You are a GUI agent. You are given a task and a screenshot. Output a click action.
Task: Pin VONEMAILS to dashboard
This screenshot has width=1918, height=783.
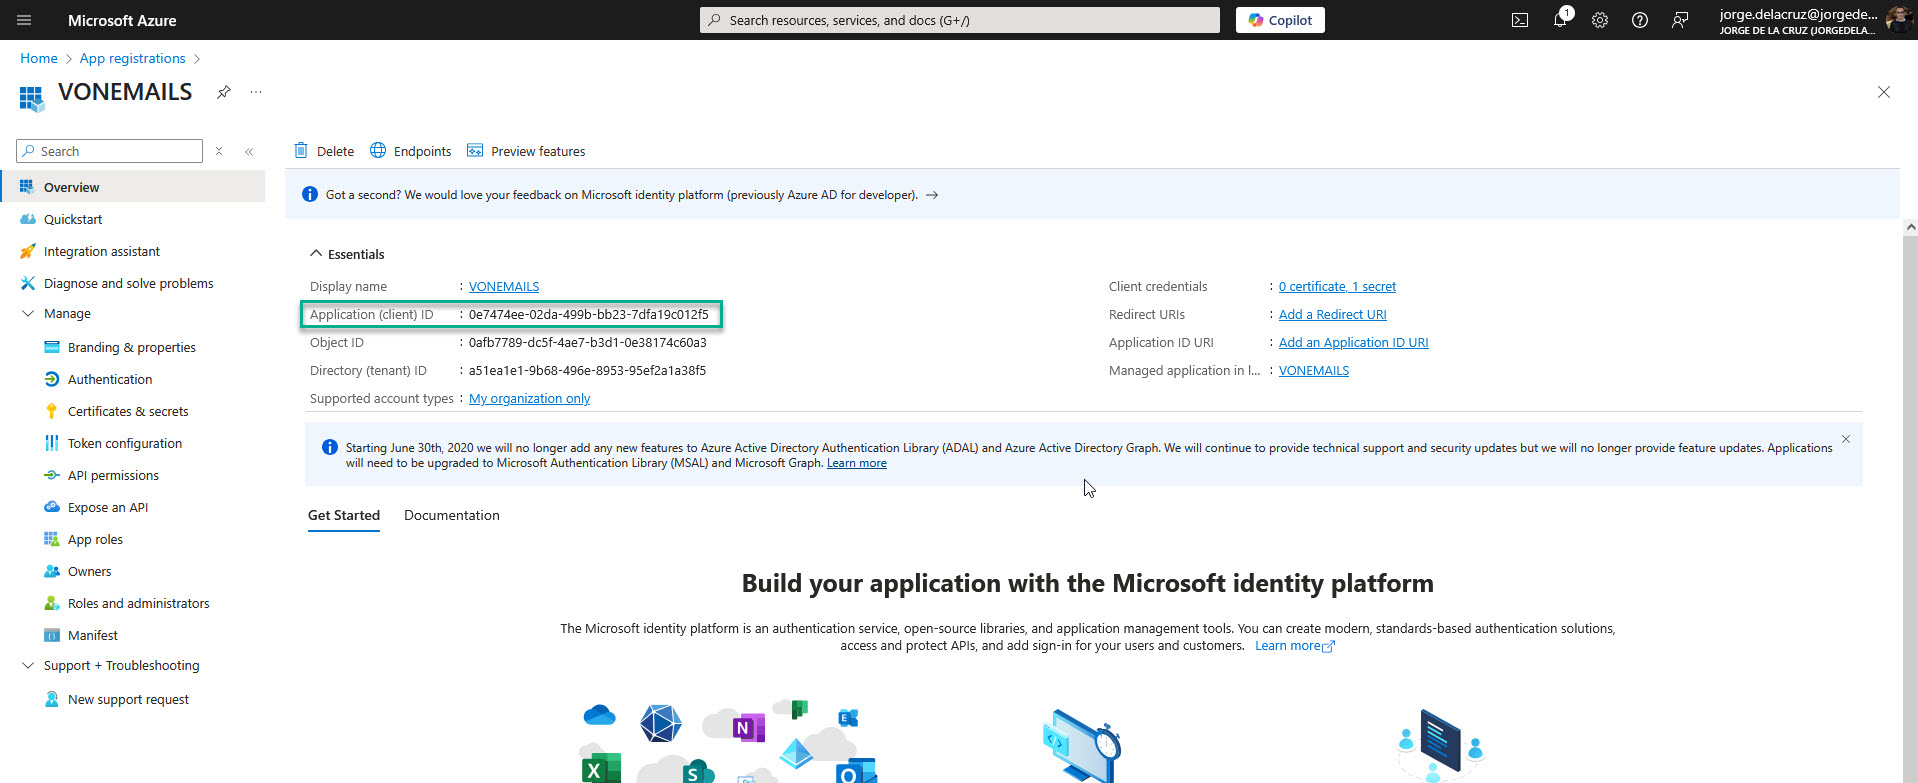pos(224,92)
